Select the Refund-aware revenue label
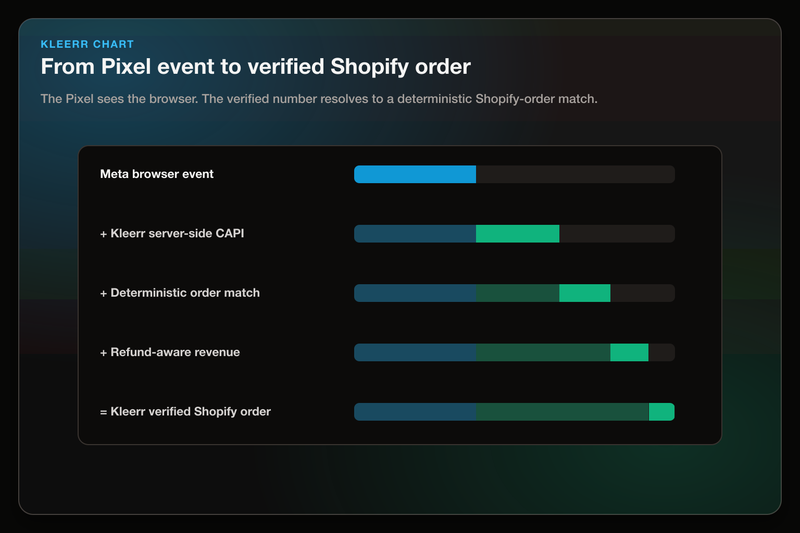 170,352
